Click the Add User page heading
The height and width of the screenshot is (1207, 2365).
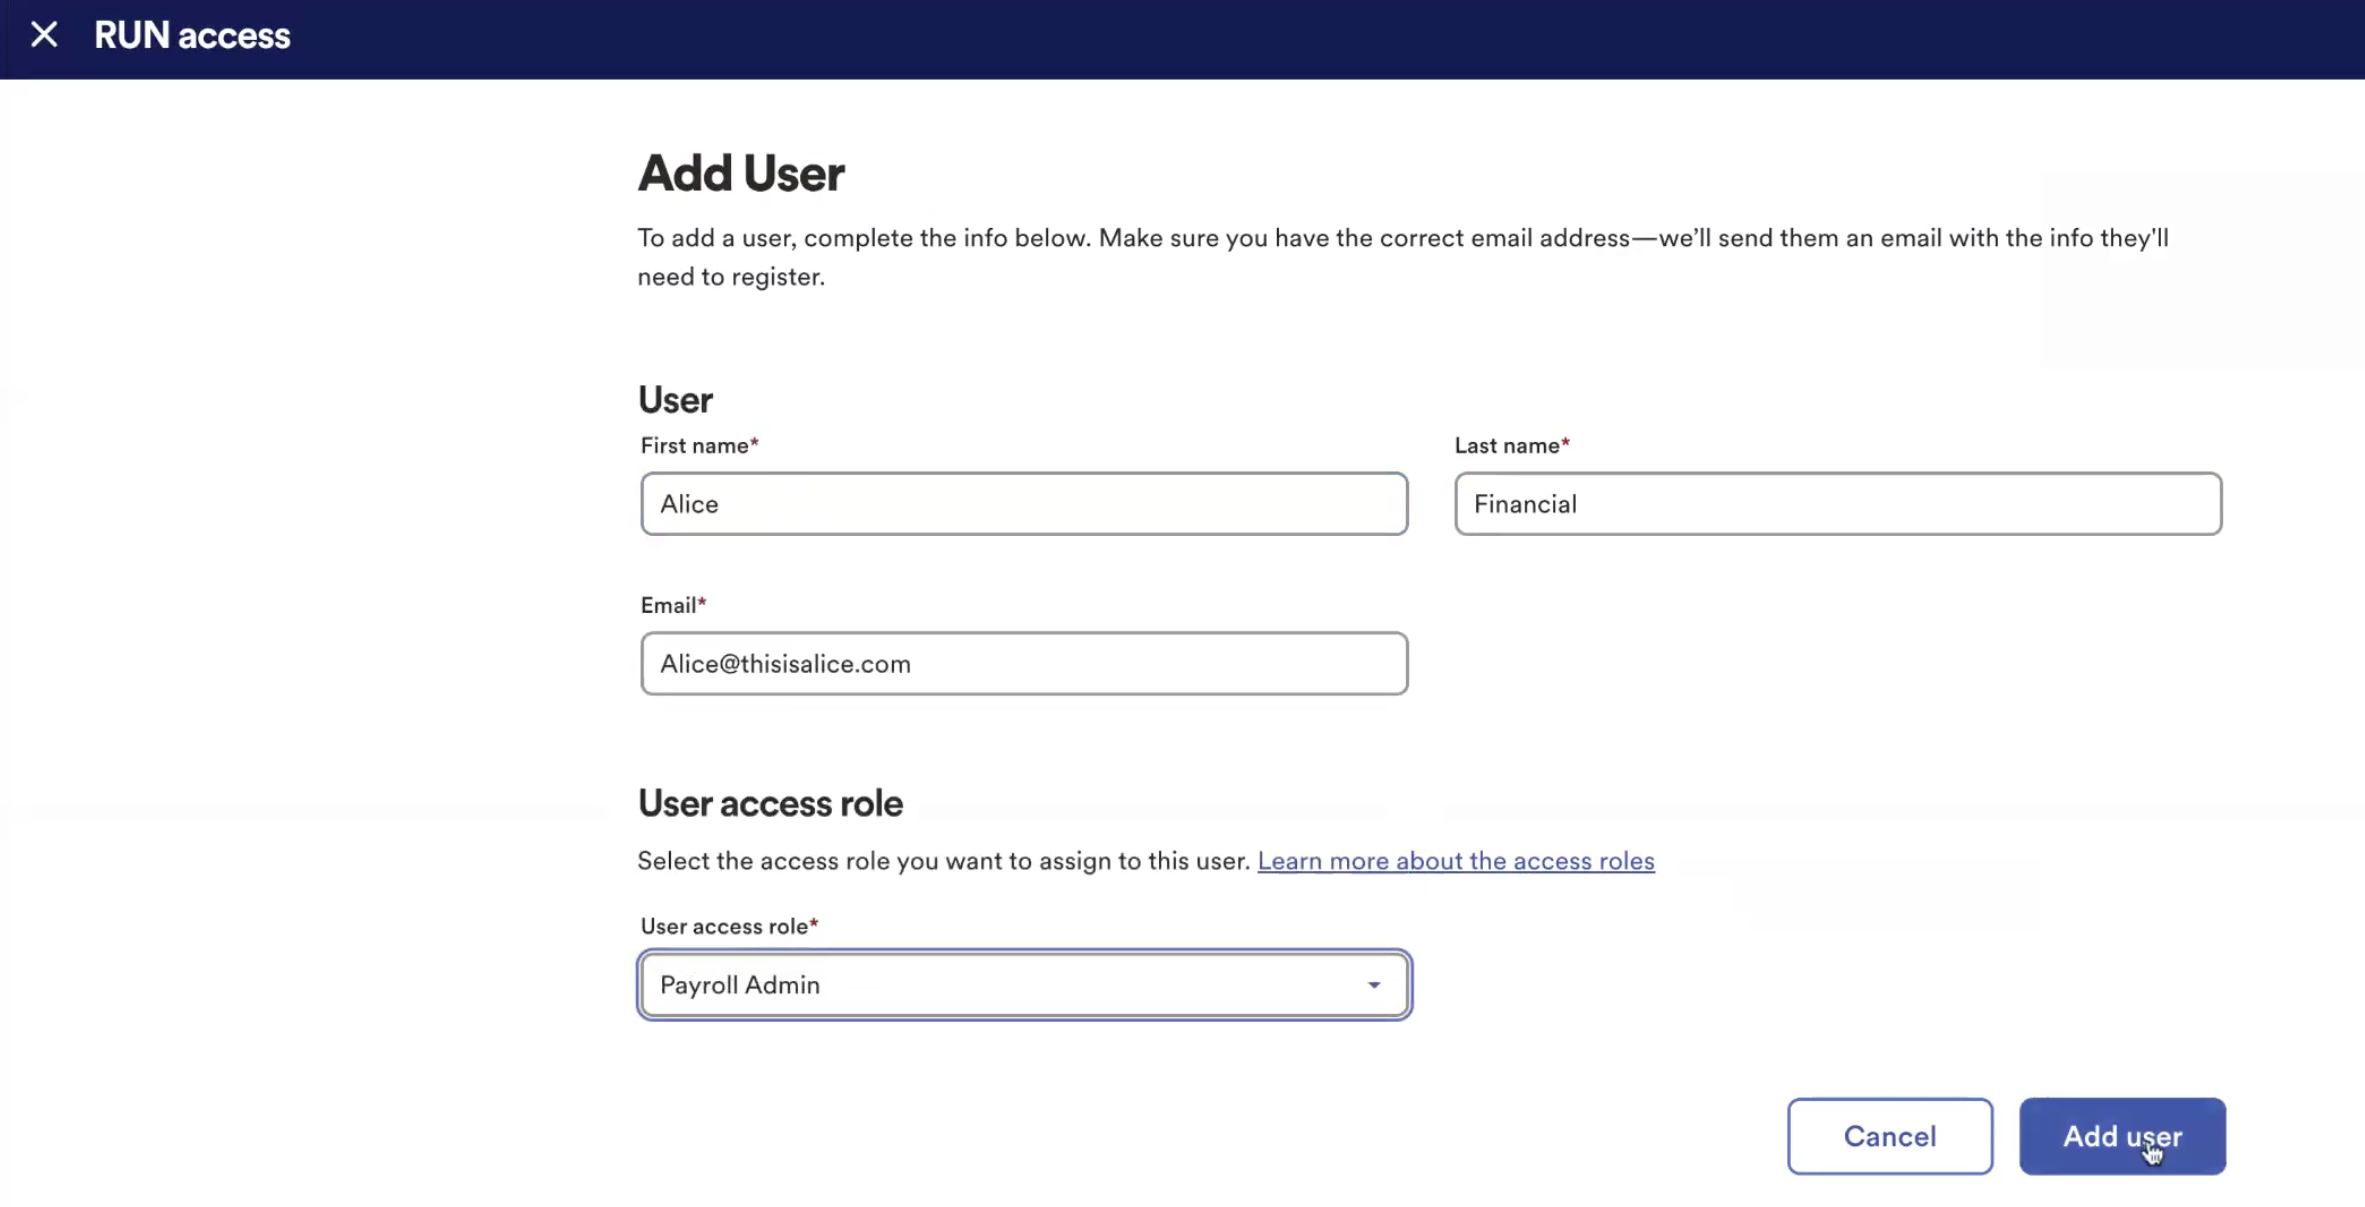pos(741,173)
